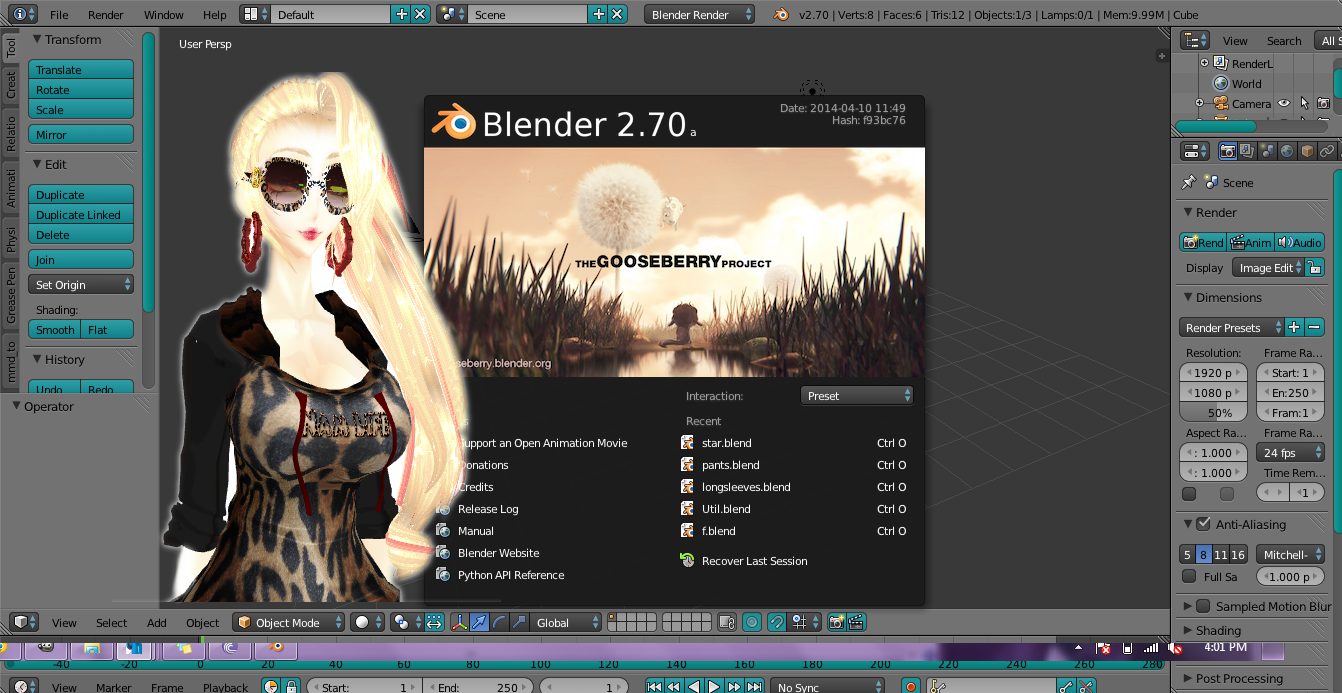Click the Blender logo icon in header
The height and width of the screenshot is (693, 1342).
pyautogui.click(x=780, y=14)
